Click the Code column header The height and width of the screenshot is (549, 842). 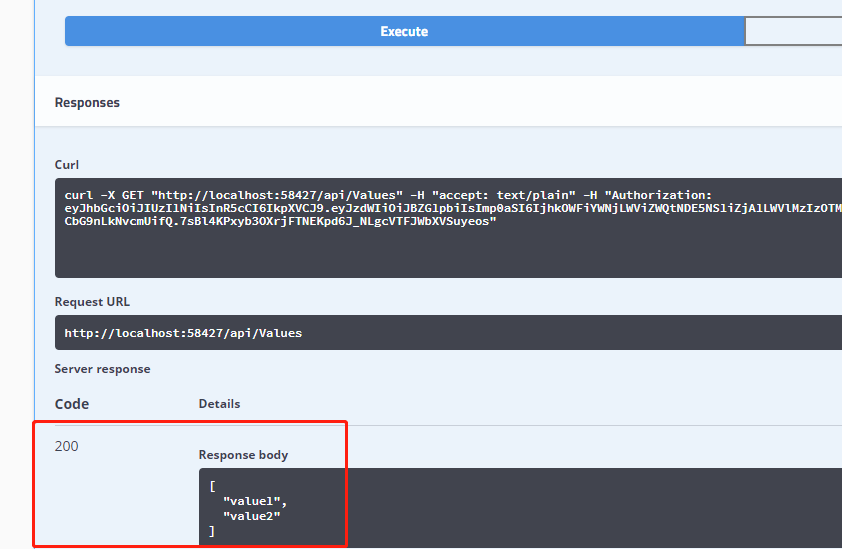(x=71, y=404)
